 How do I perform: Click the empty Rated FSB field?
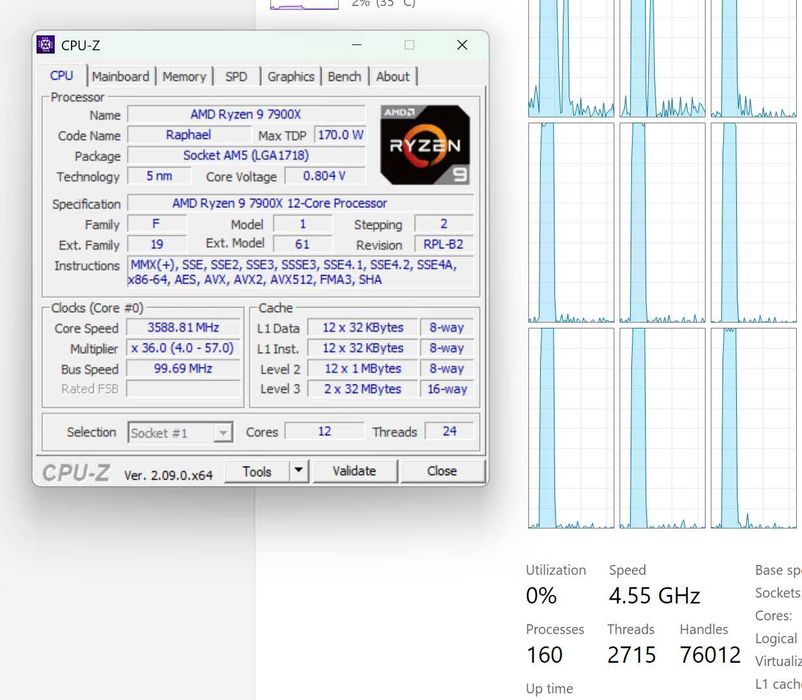(x=183, y=389)
